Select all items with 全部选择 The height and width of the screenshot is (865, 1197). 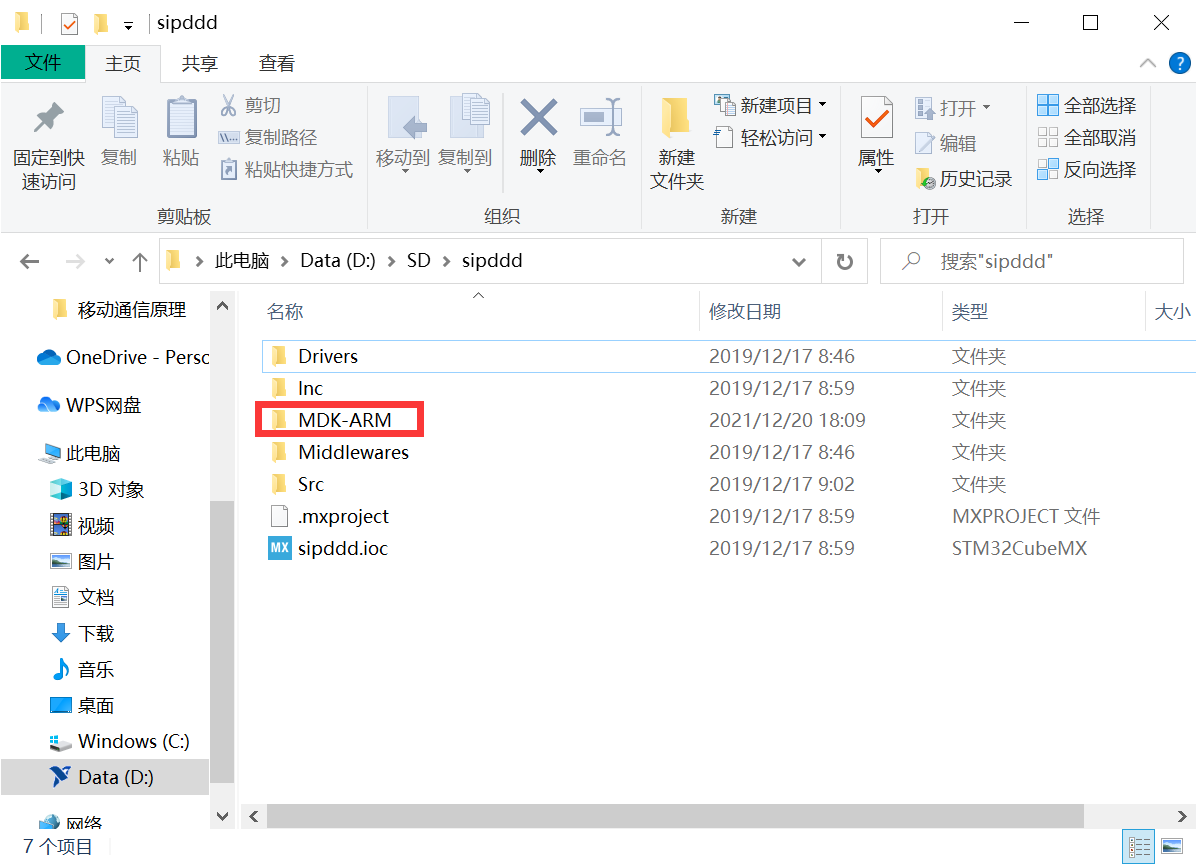[x=1086, y=104]
